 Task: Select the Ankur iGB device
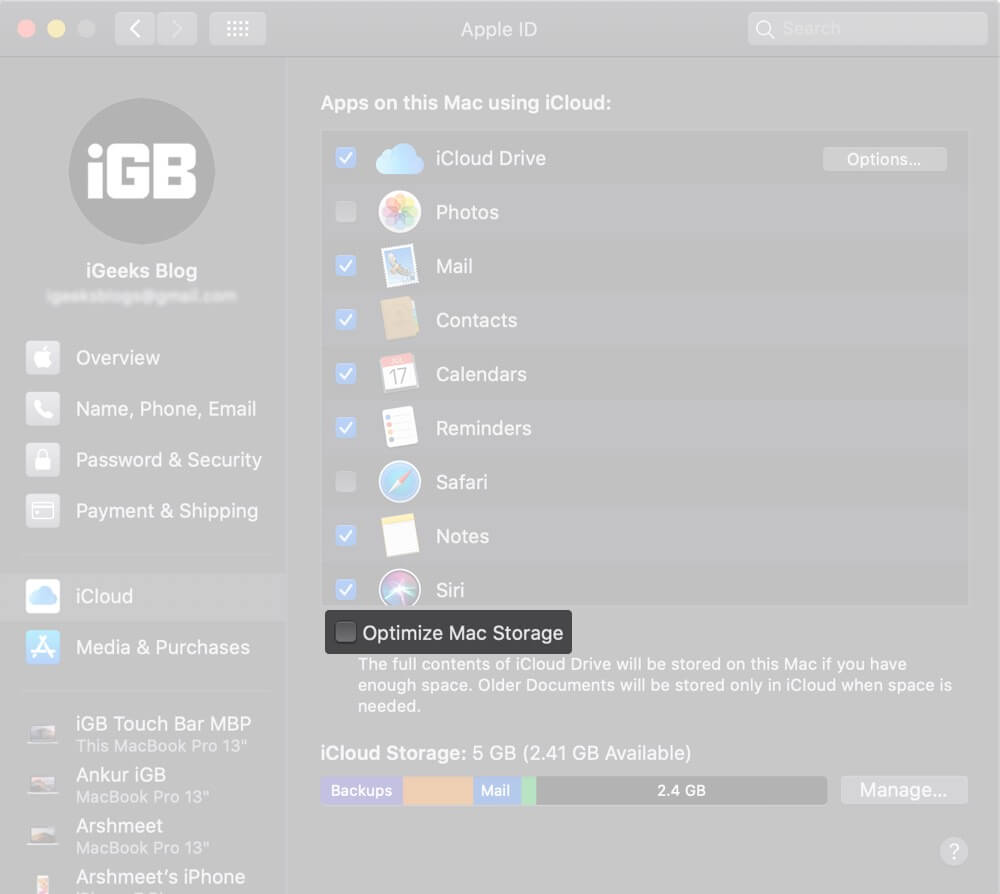coord(143,784)
